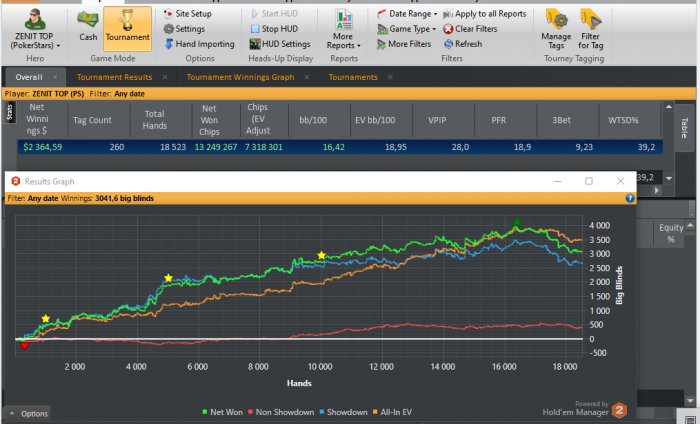Open the Date Range dropdown
The image size is (700, 424).
coord(407,14)
